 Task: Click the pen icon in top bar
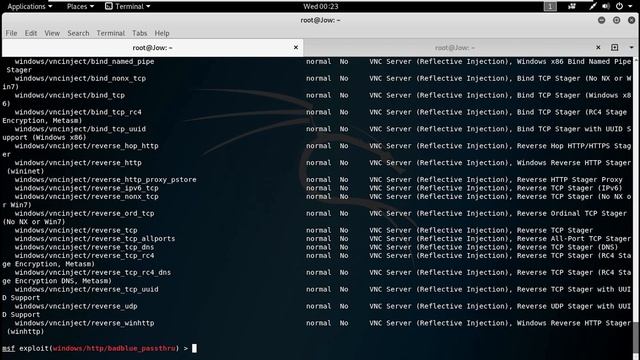[593, 6]
